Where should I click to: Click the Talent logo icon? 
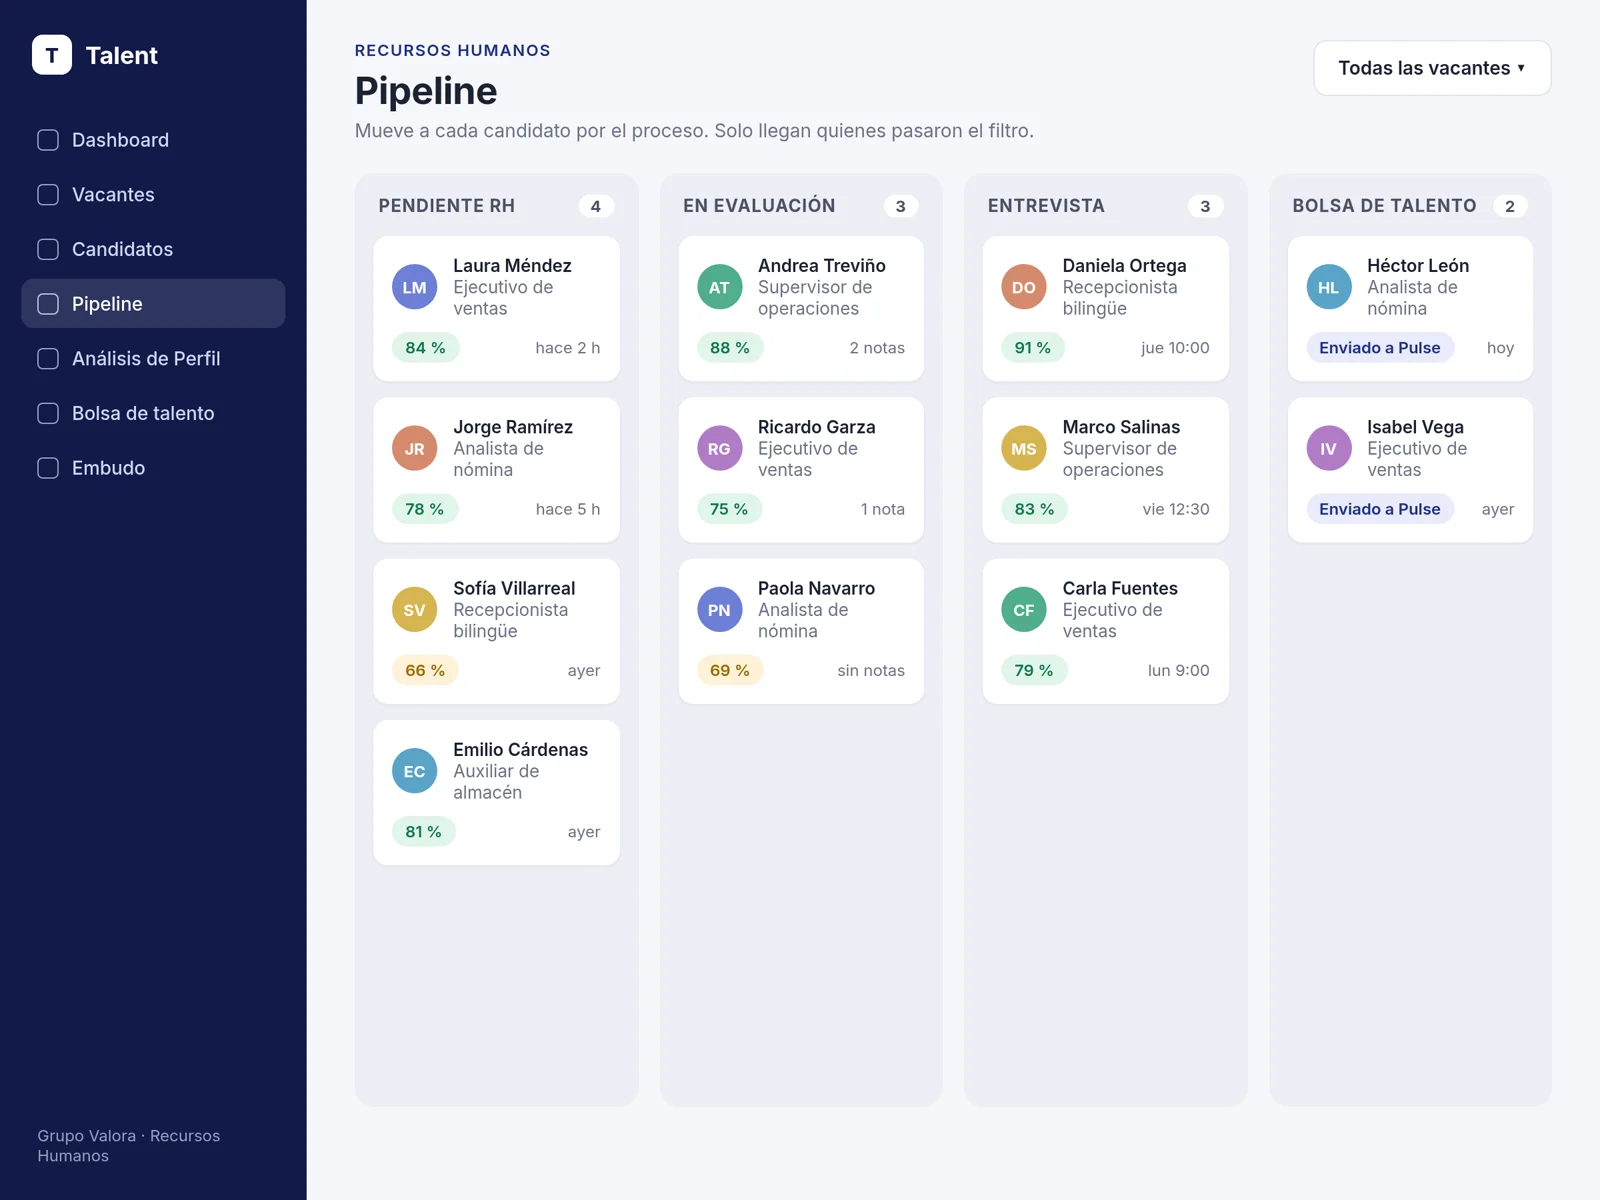pos(52,55)
